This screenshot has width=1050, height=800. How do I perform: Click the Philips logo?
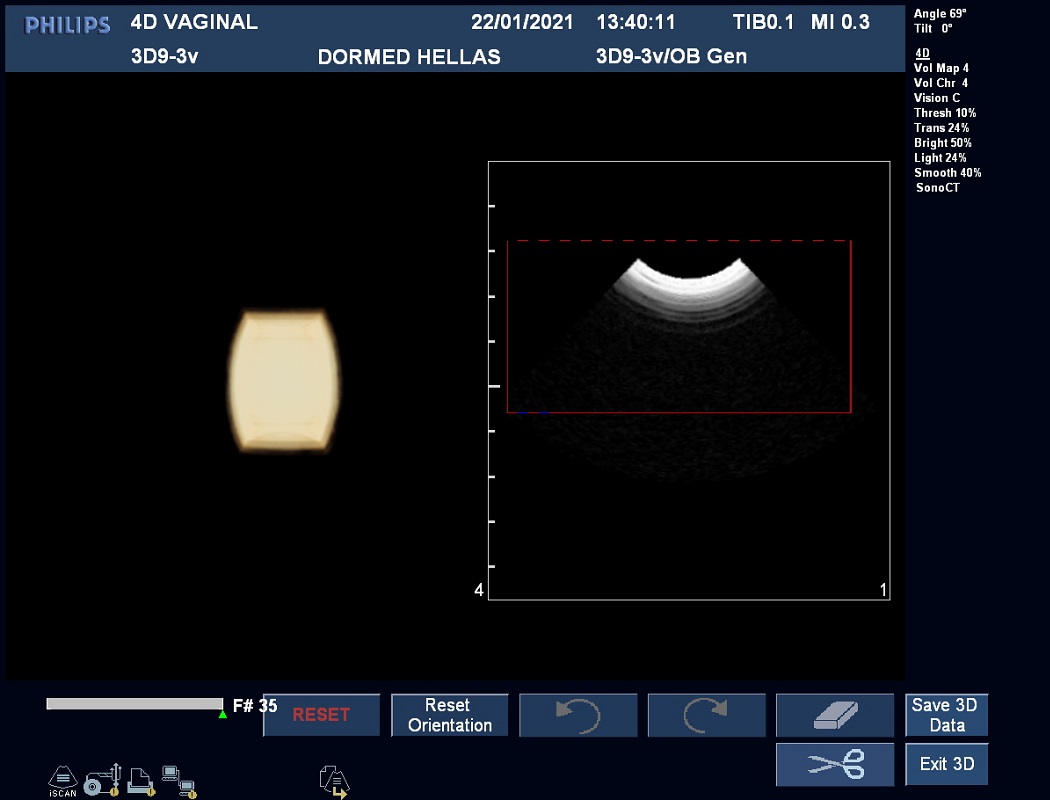(67, 25)
